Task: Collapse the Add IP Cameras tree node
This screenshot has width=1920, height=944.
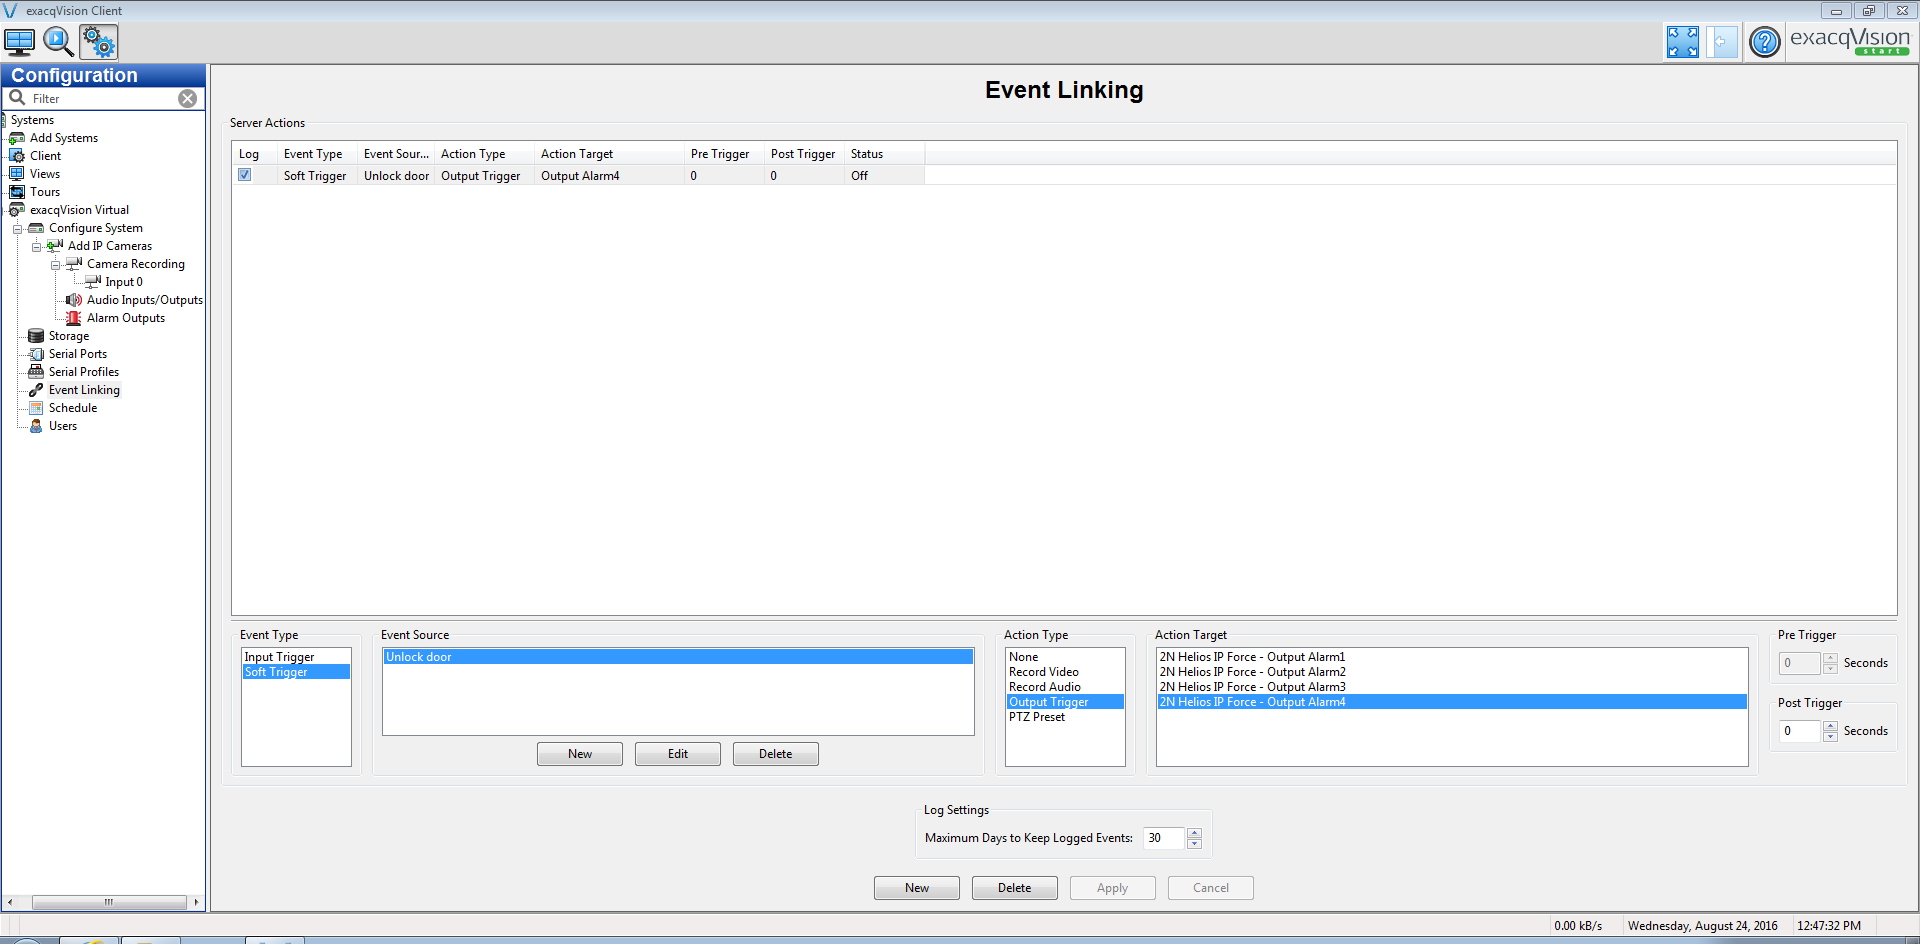Action: 36,247
